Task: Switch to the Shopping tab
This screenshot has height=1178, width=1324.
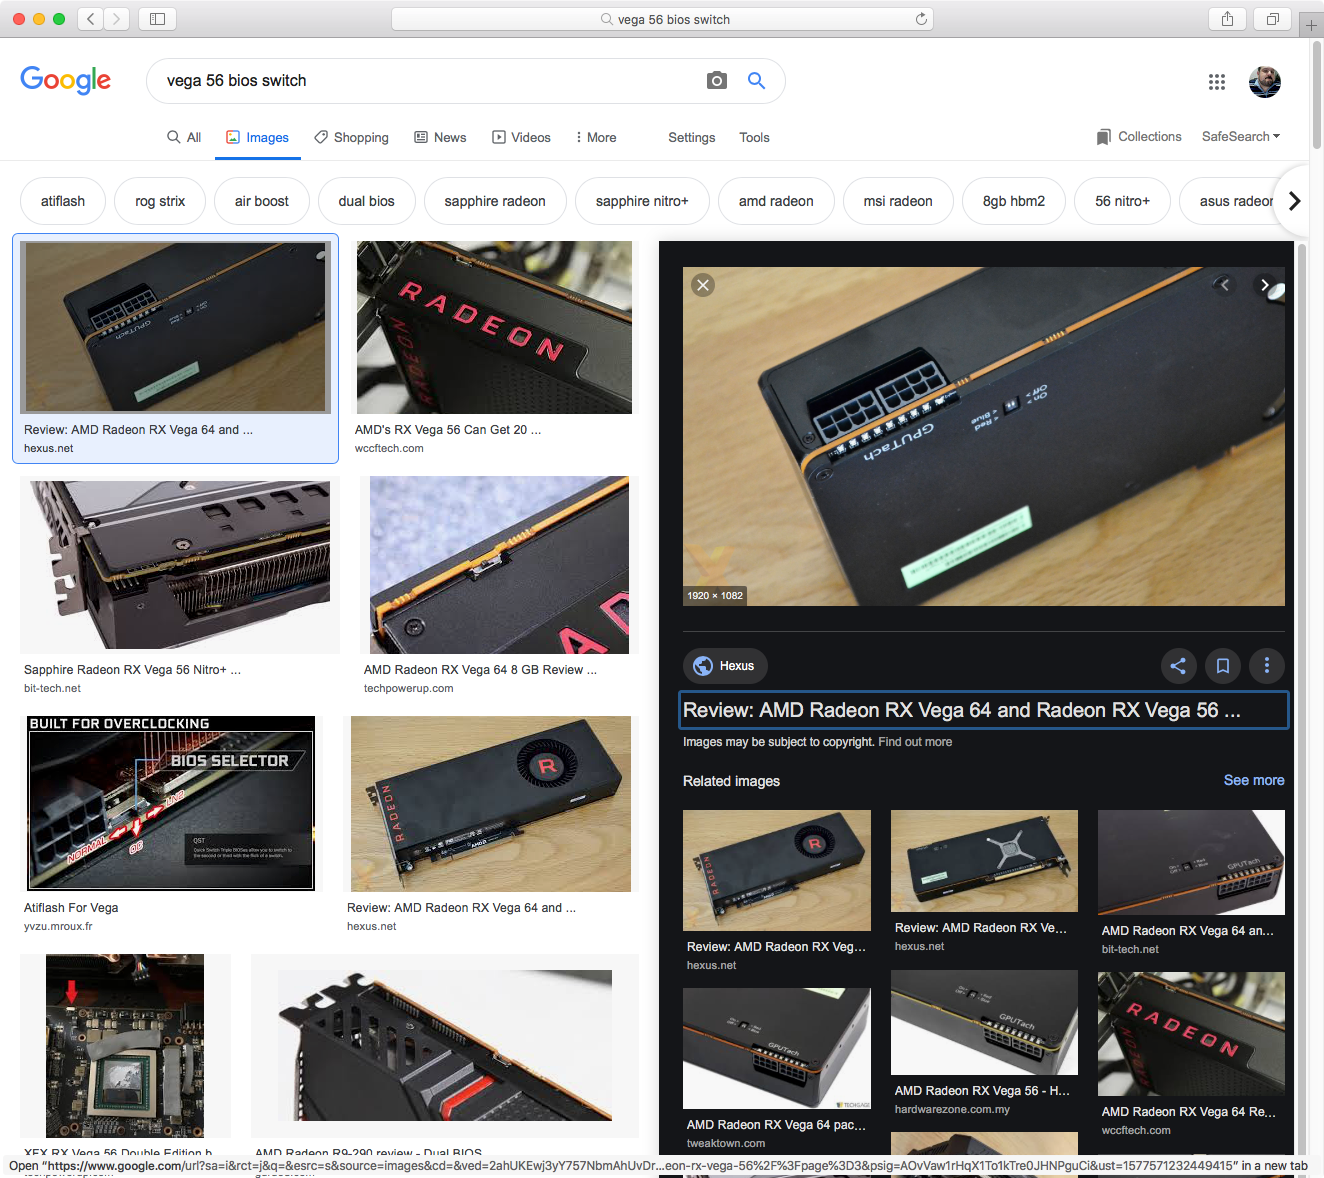Action: tap(351, 138)
